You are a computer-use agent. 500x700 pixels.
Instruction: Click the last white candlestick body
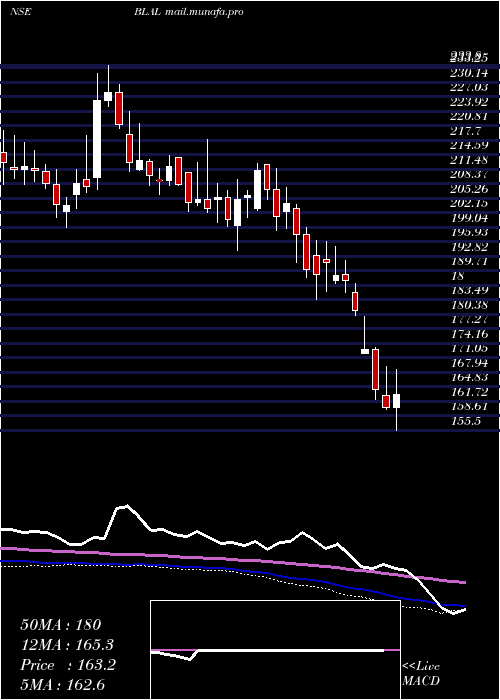(396, 401)
